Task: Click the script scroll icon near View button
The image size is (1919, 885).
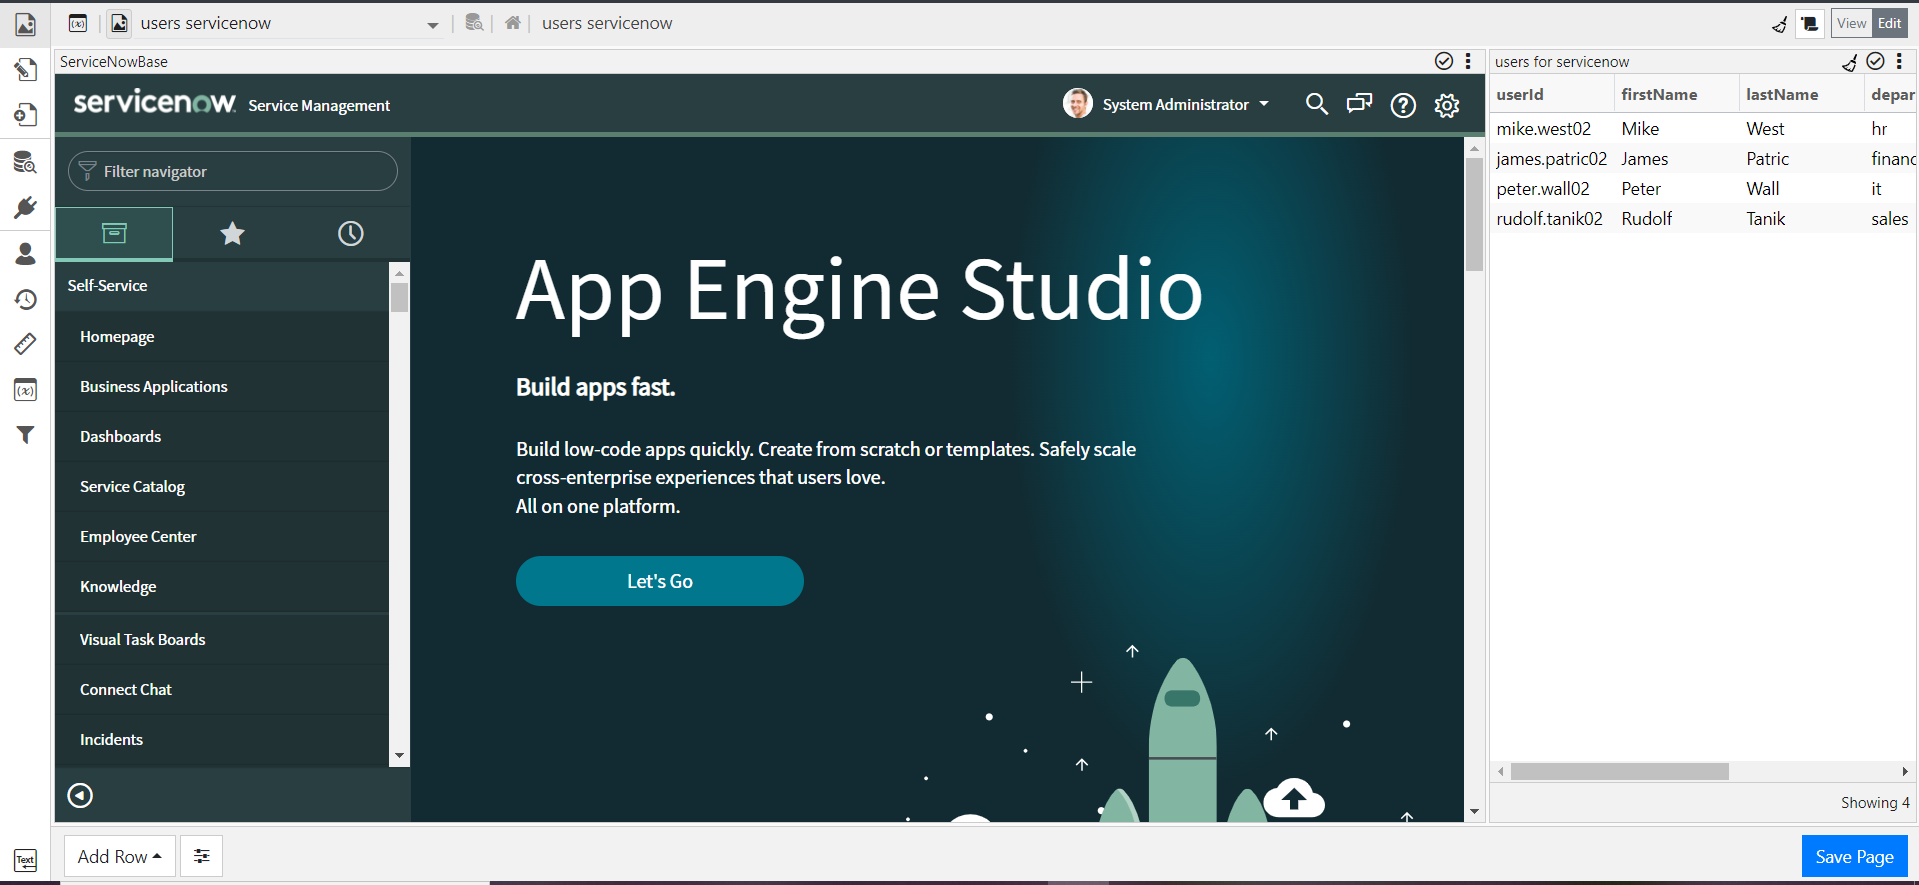Action: point(1809,24)
